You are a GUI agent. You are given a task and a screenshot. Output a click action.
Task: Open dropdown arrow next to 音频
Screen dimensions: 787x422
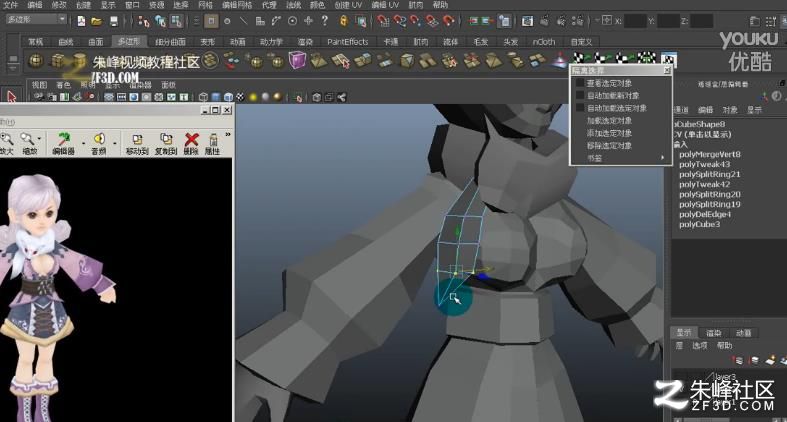(115, 144)
